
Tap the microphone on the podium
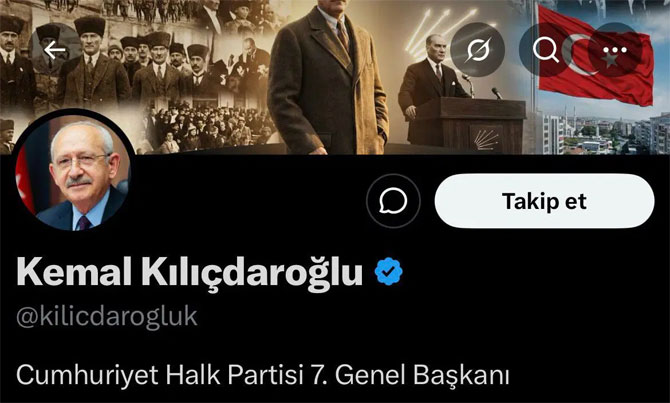pyautogui.click(x=496, y=93)
